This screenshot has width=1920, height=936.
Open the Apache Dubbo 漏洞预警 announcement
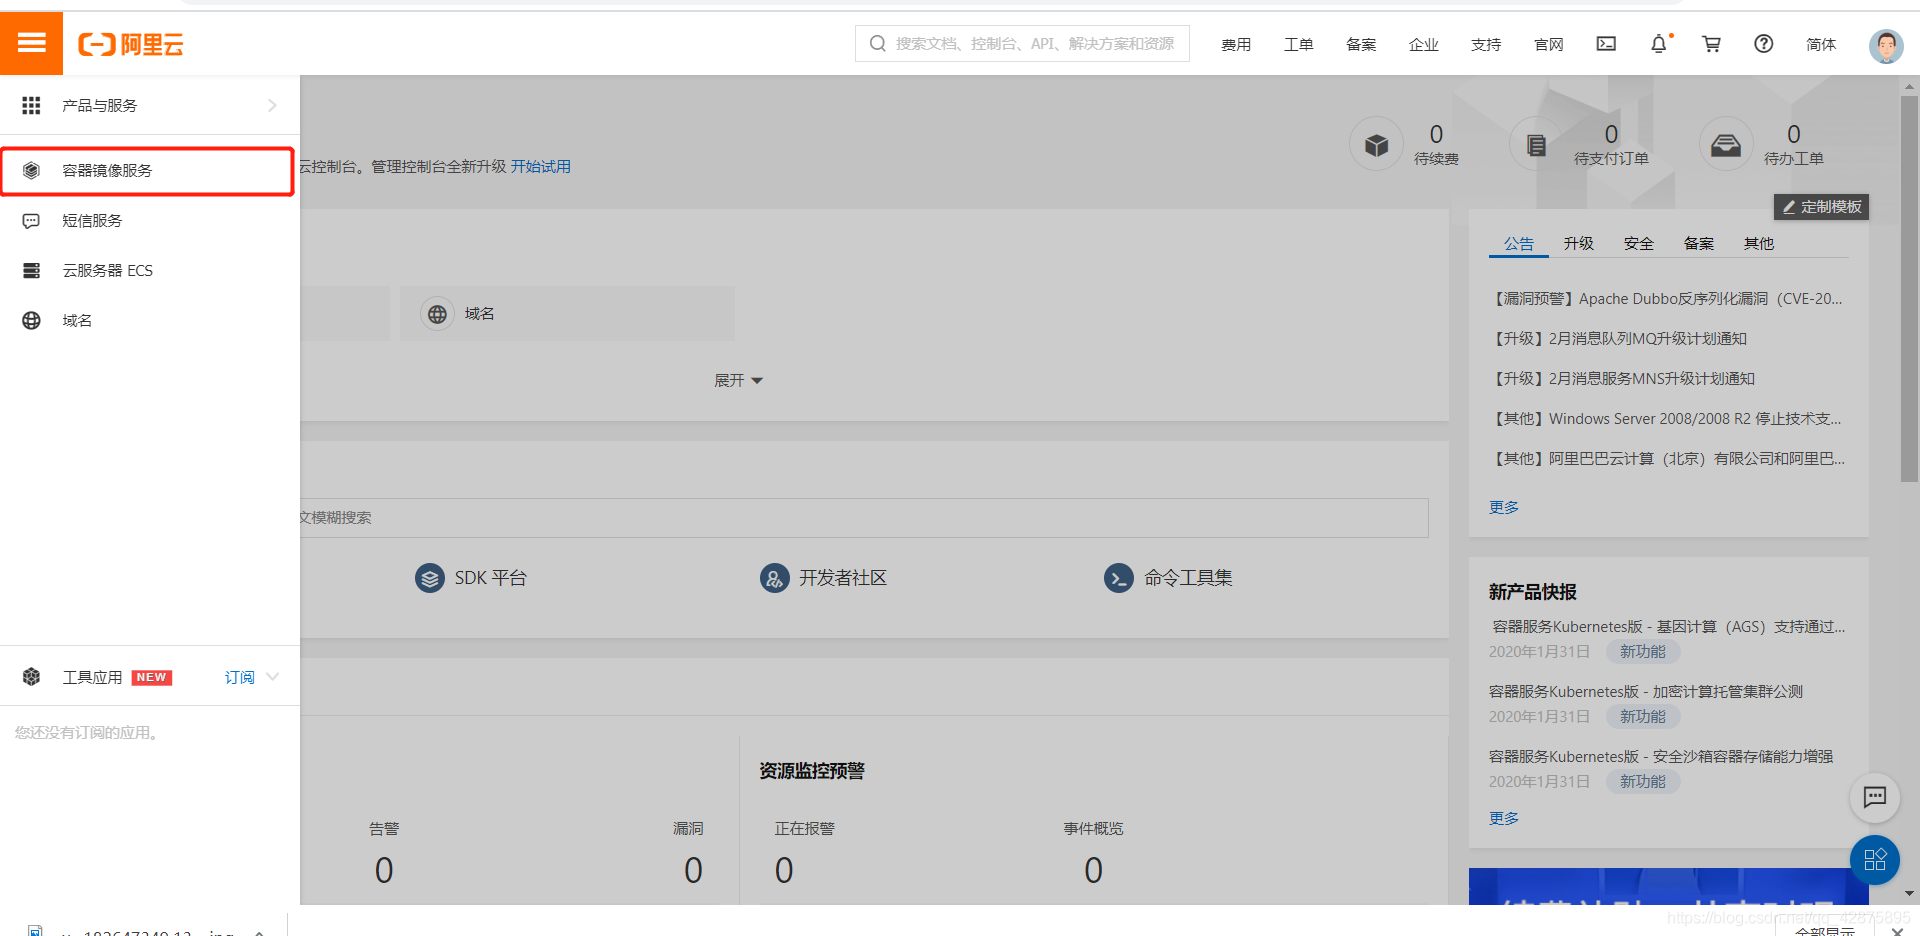[x=1666, y=299]
